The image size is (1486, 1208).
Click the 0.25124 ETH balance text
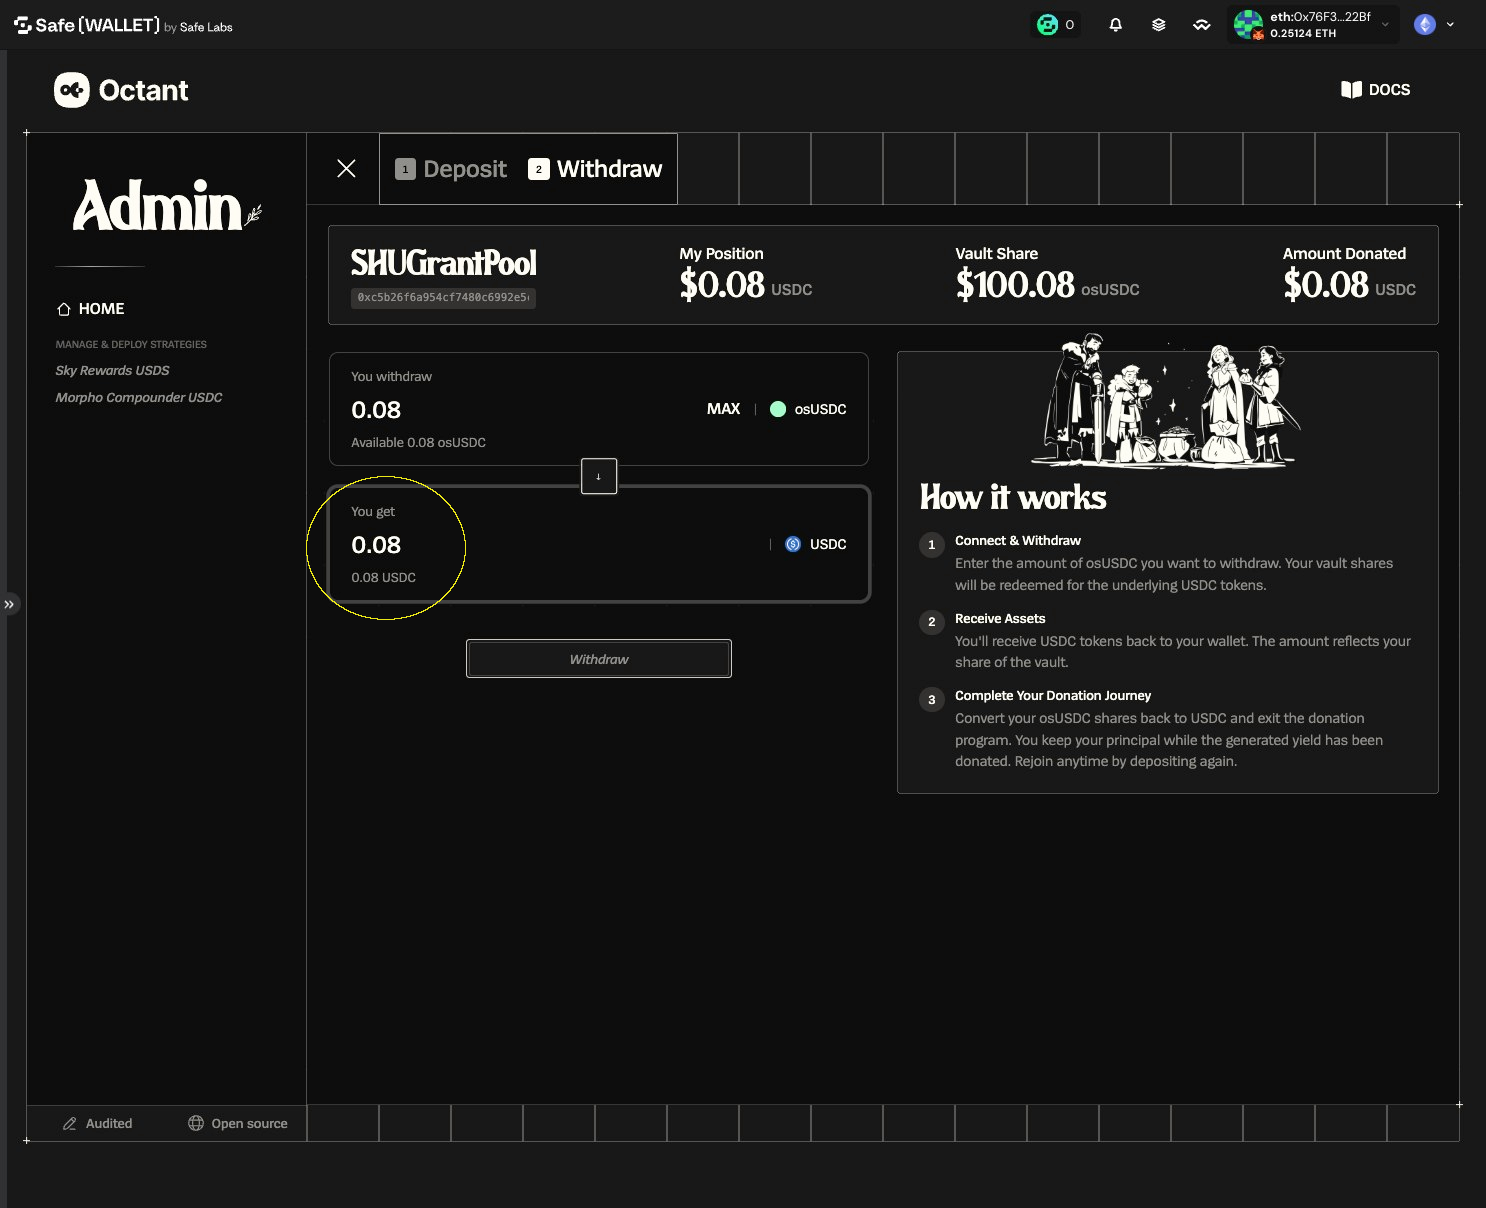(1303, 33)
